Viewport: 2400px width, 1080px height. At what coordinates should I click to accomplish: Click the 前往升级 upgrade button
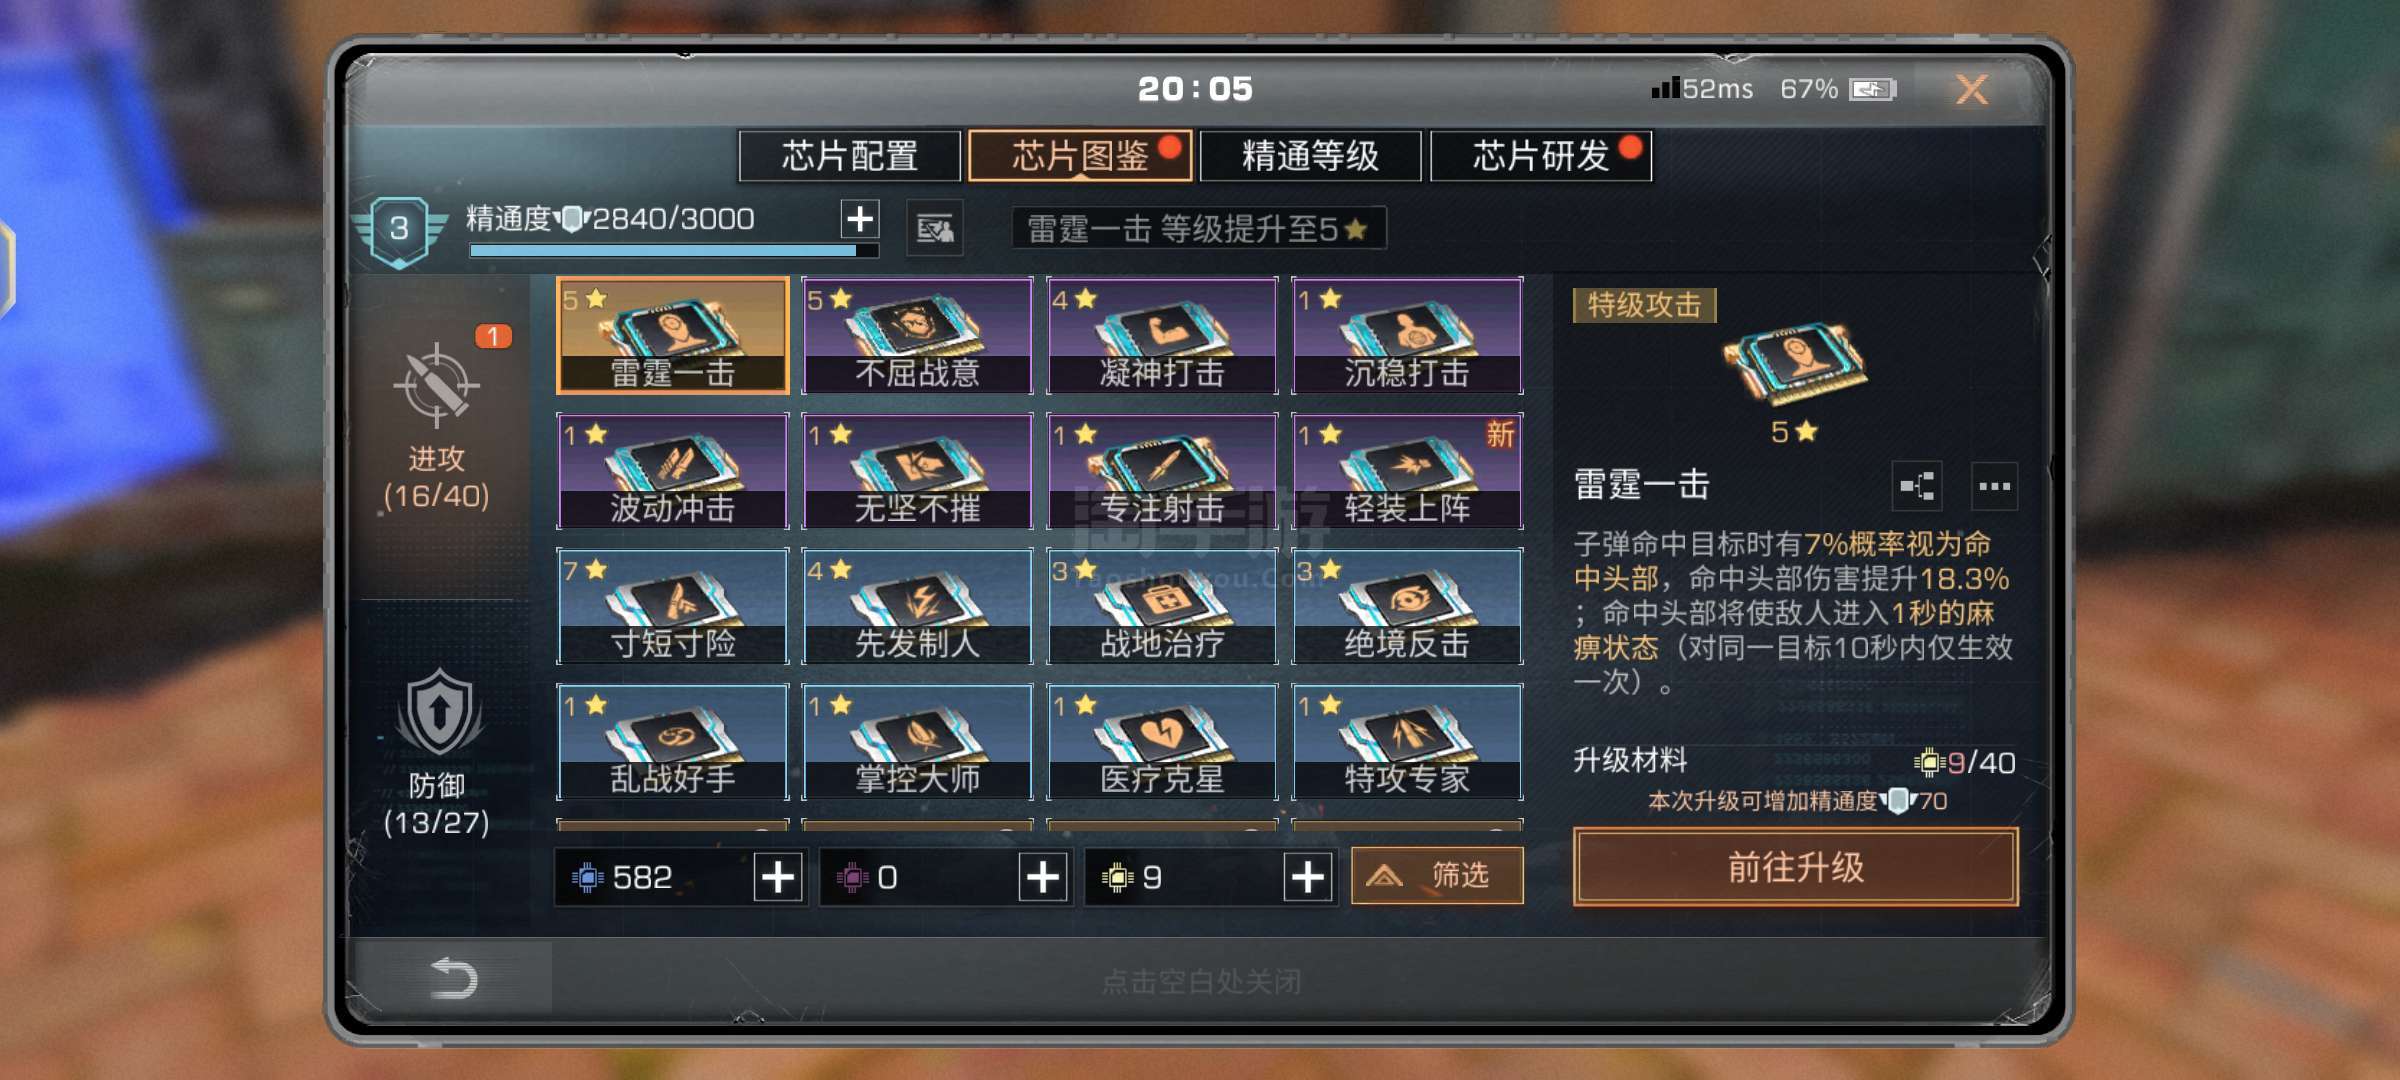[x=1796, y=867]
